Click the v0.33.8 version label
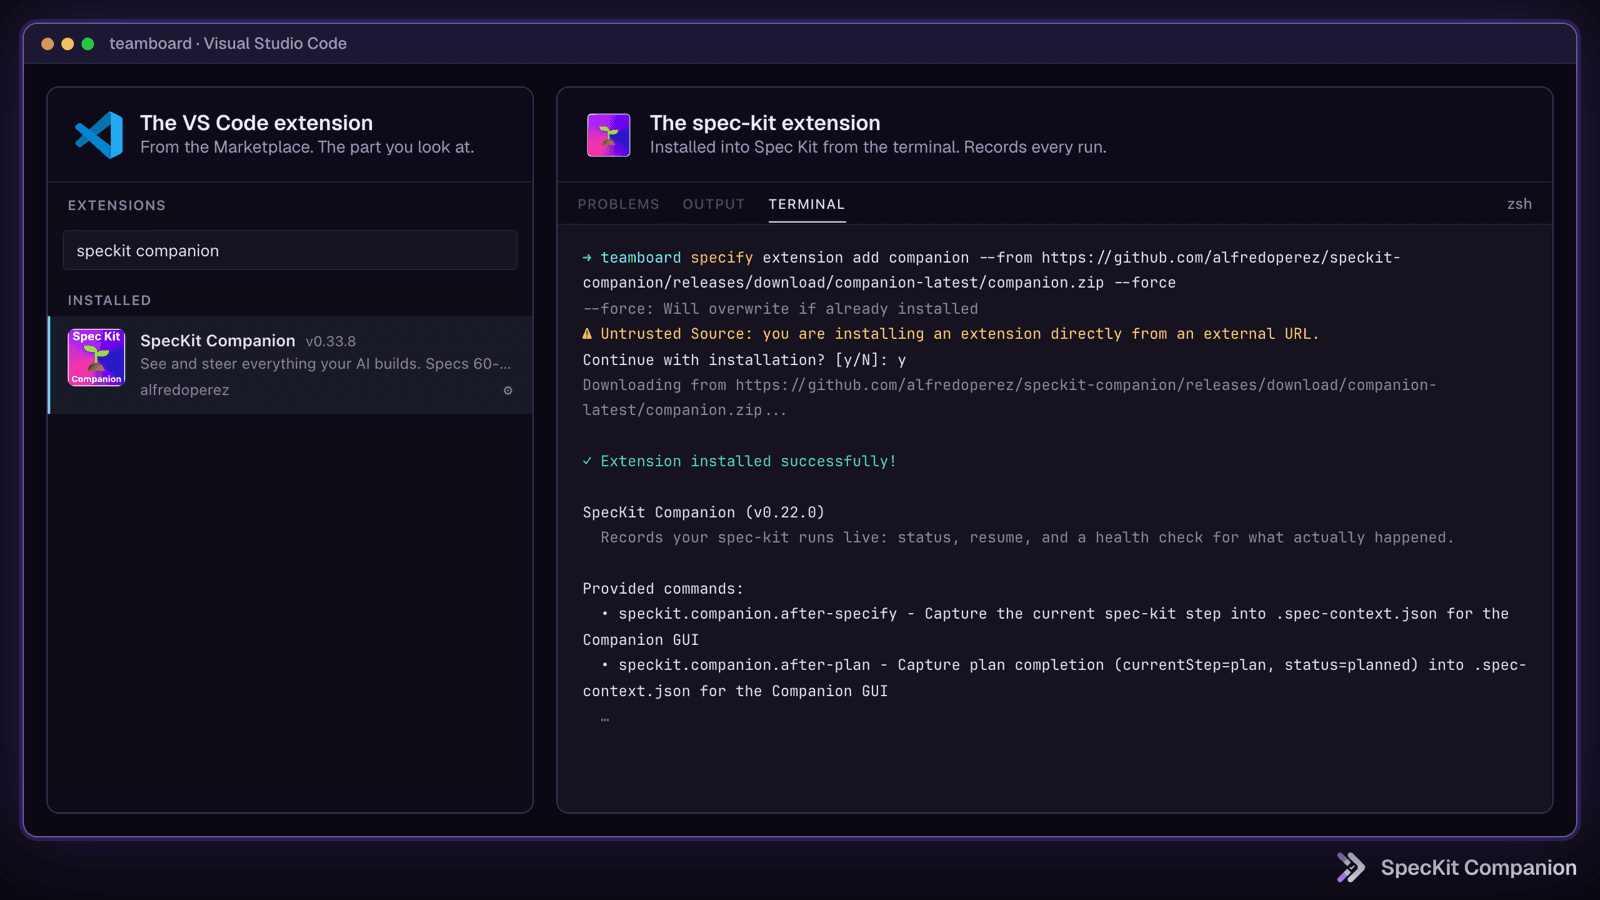This screenshot has height=900, width=1600. [331, 342]
